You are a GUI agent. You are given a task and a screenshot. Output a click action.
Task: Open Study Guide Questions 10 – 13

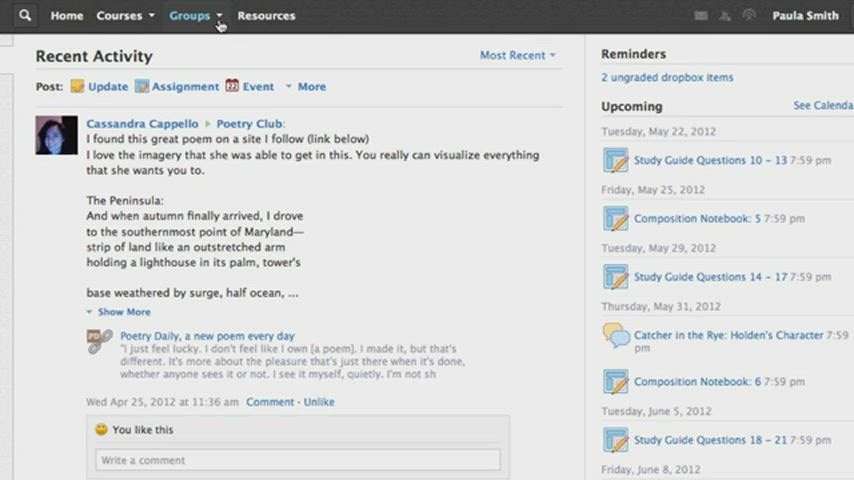(710, 160)
